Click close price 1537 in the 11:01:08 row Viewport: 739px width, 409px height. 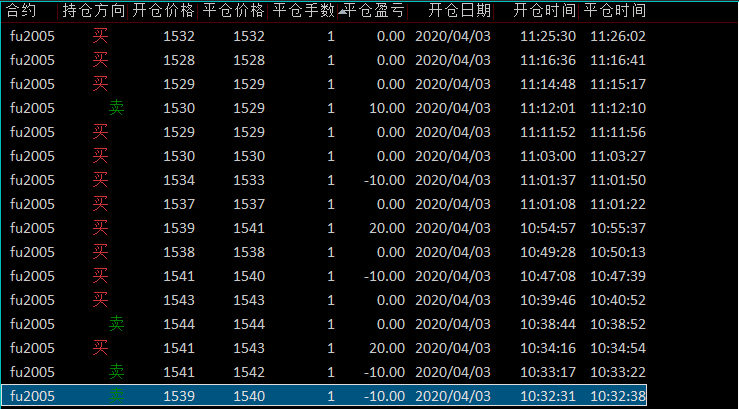point(249,204)
